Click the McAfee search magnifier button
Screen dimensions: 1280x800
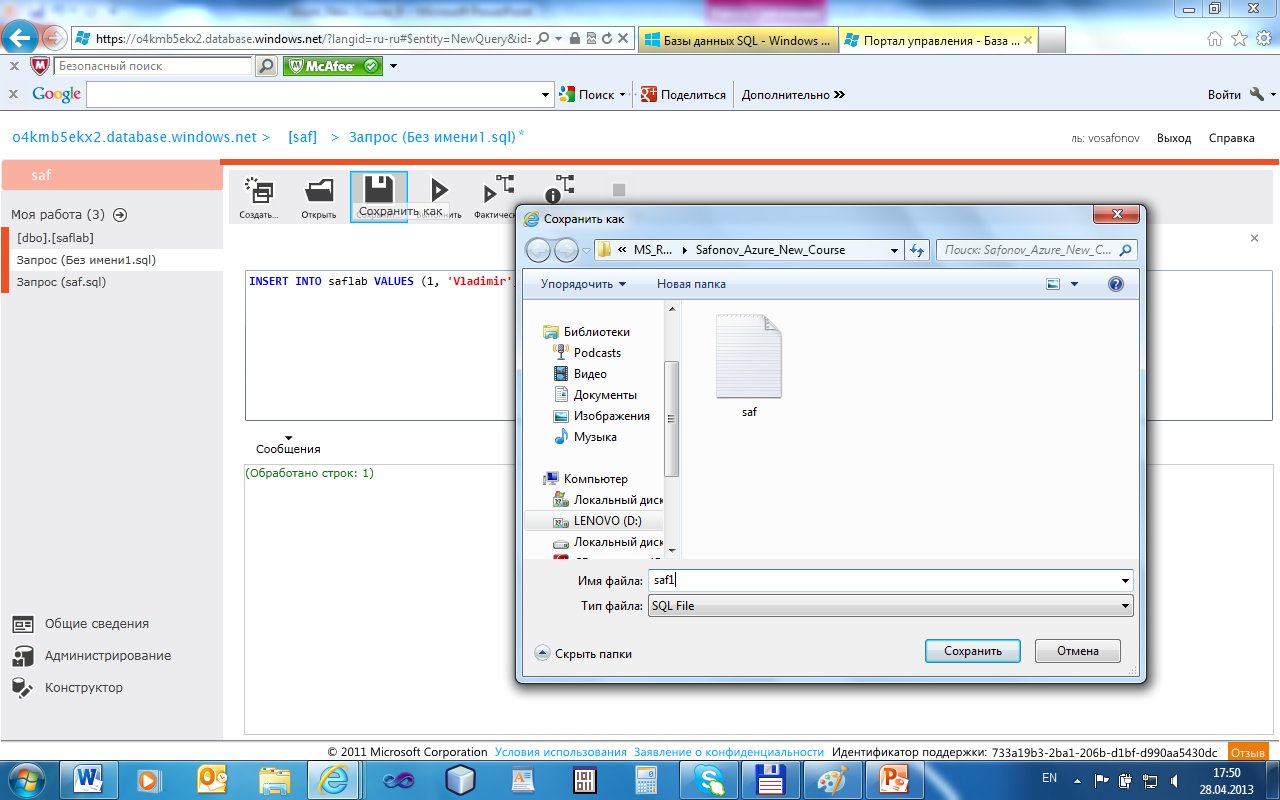pos(266,66)
